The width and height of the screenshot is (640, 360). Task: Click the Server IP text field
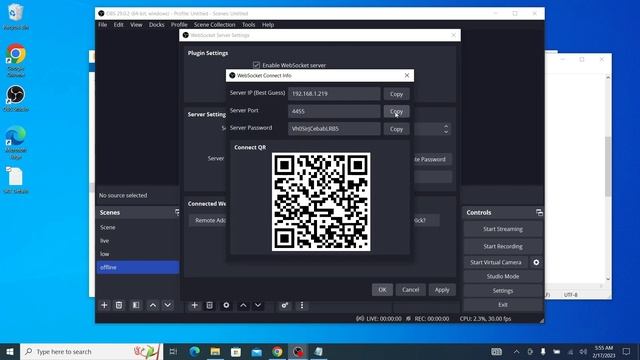[x=334, y=94]
